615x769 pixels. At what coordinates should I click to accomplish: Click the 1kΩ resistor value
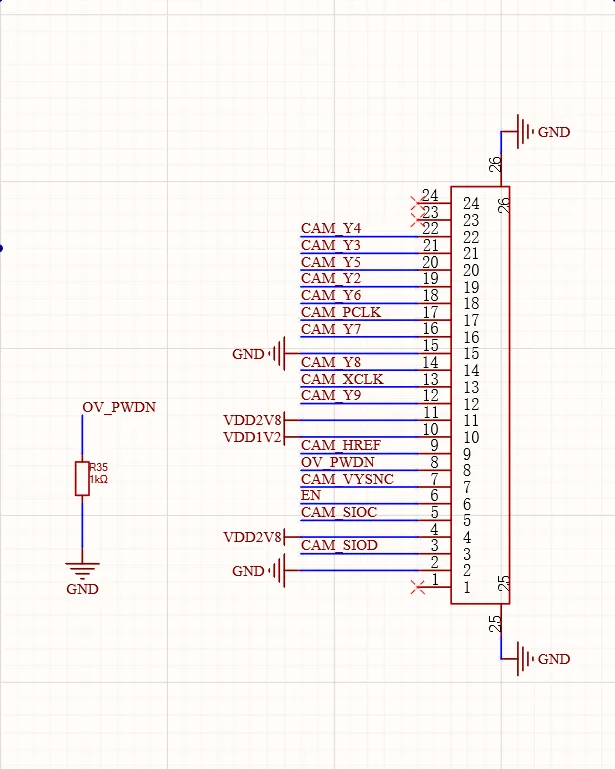pyautogui.click(x=99, y=479)
